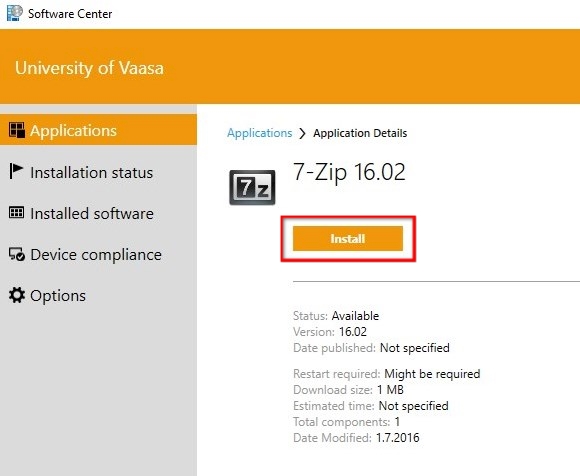Image resolution: width=580 pixels, height=476 pixels.
Task: Click the Options gear icon
Action: [x=17, y=295]
